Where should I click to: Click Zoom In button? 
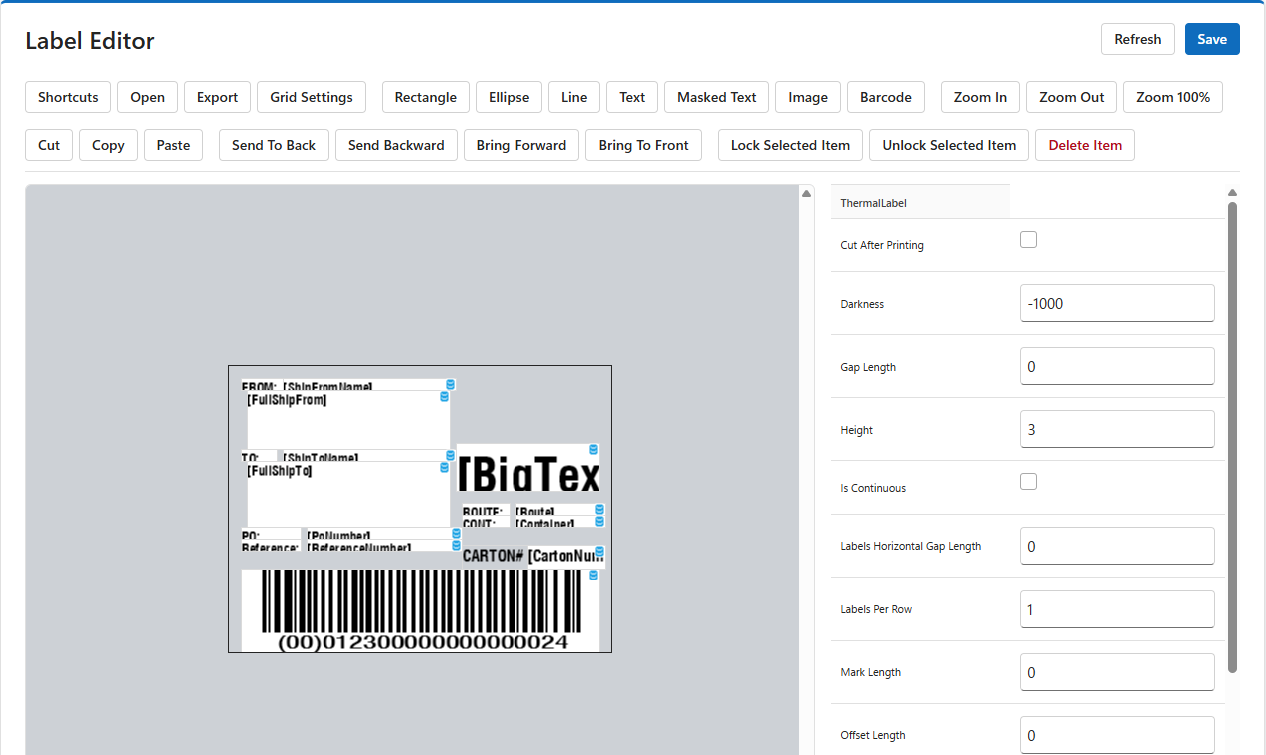point(980,97)
